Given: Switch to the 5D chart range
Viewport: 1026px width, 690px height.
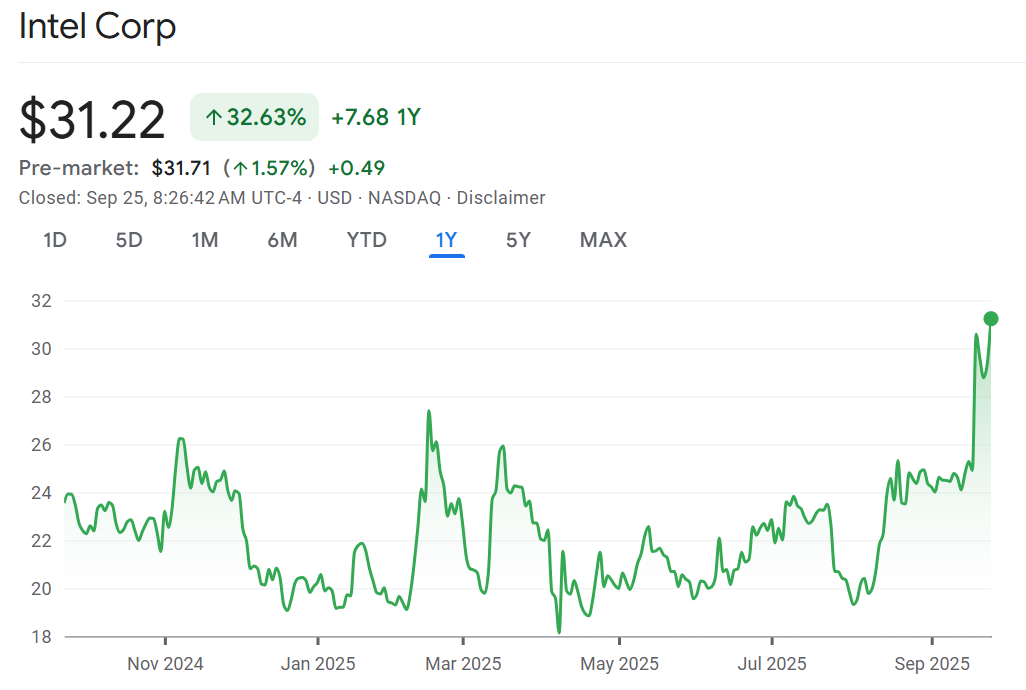Looking at the screenshot, I should point(129,240).
